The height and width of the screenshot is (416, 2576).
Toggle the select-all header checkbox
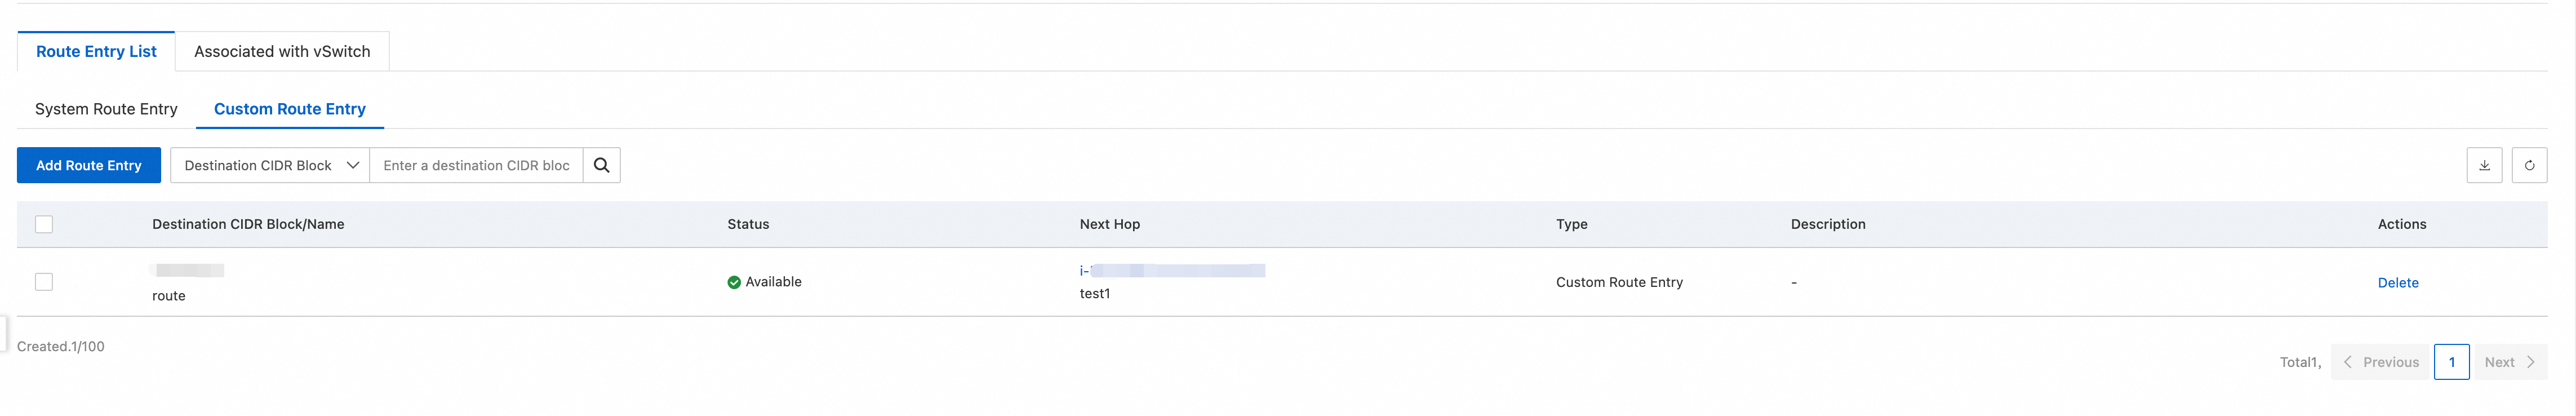44,224
